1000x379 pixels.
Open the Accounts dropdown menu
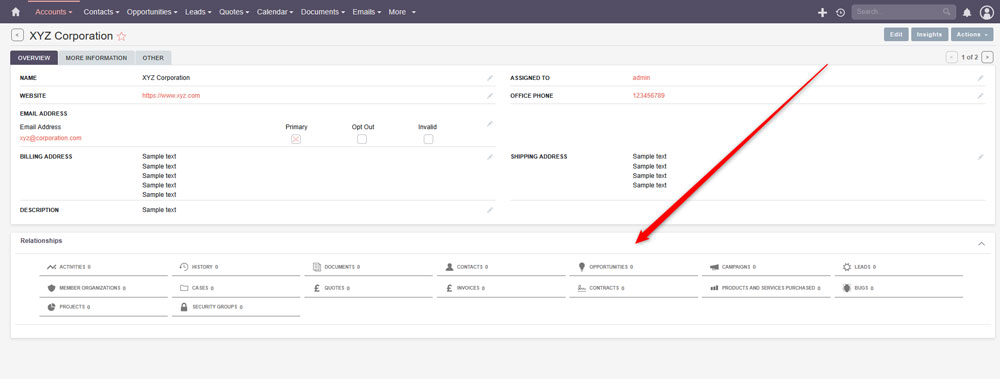tap(54, 12)
